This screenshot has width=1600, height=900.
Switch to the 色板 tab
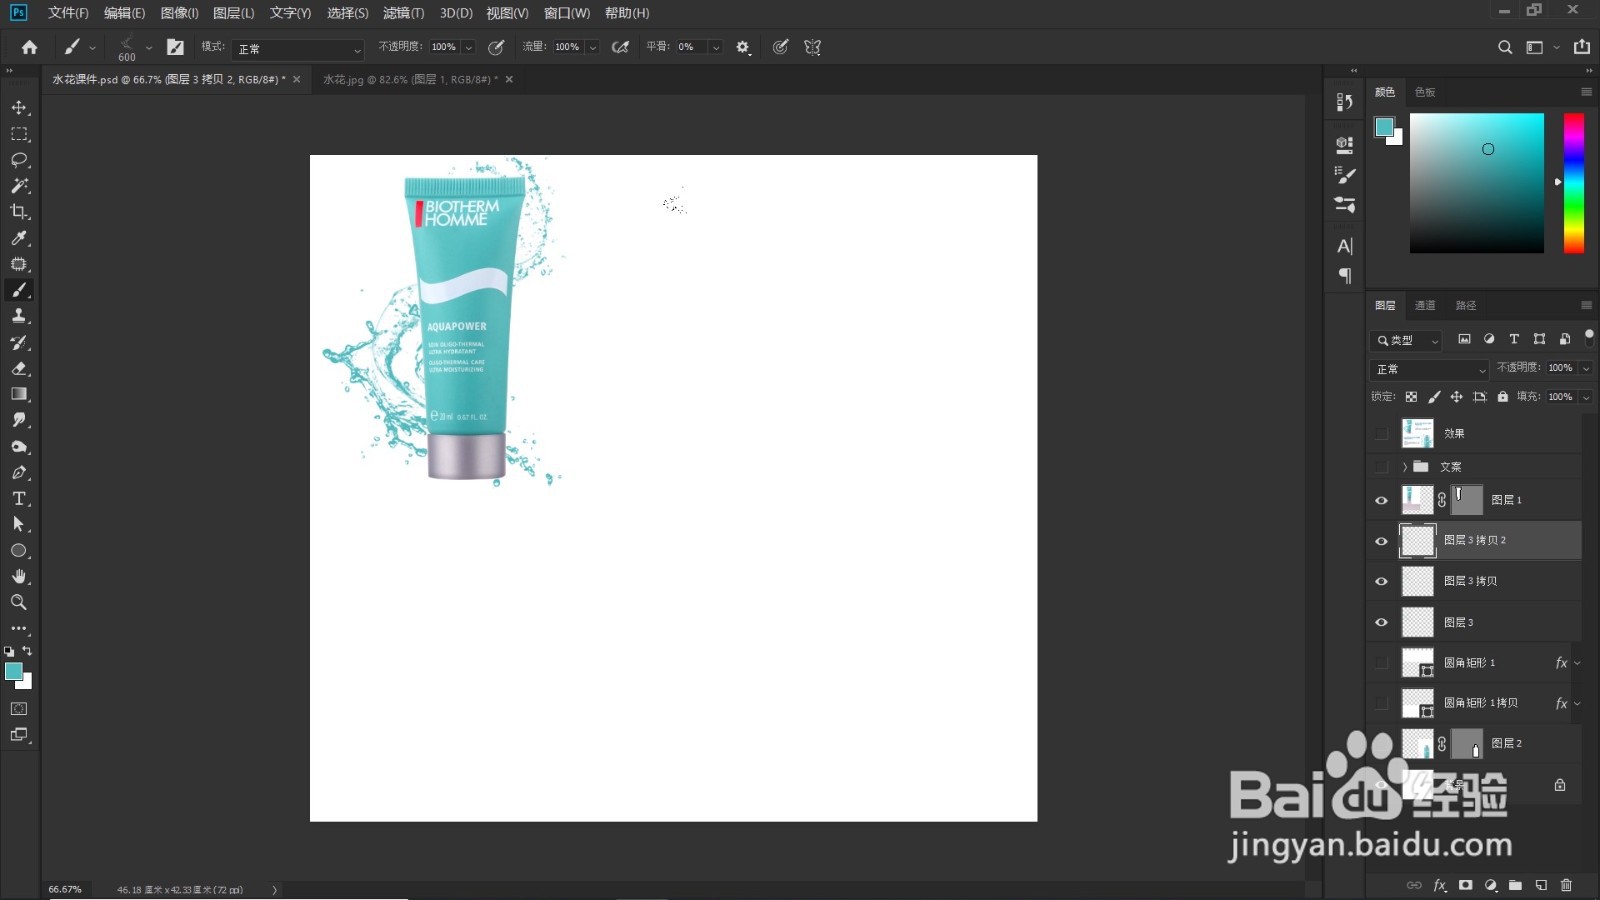point(1425,92)
